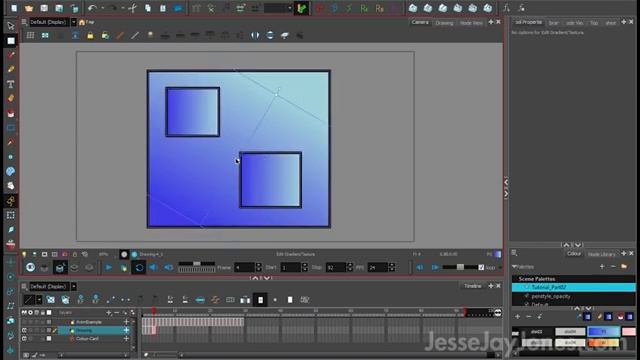Screen dimensions: 640x360
Task: Delete a layer with the timeline minus button
Action: (x=116, y=313)
